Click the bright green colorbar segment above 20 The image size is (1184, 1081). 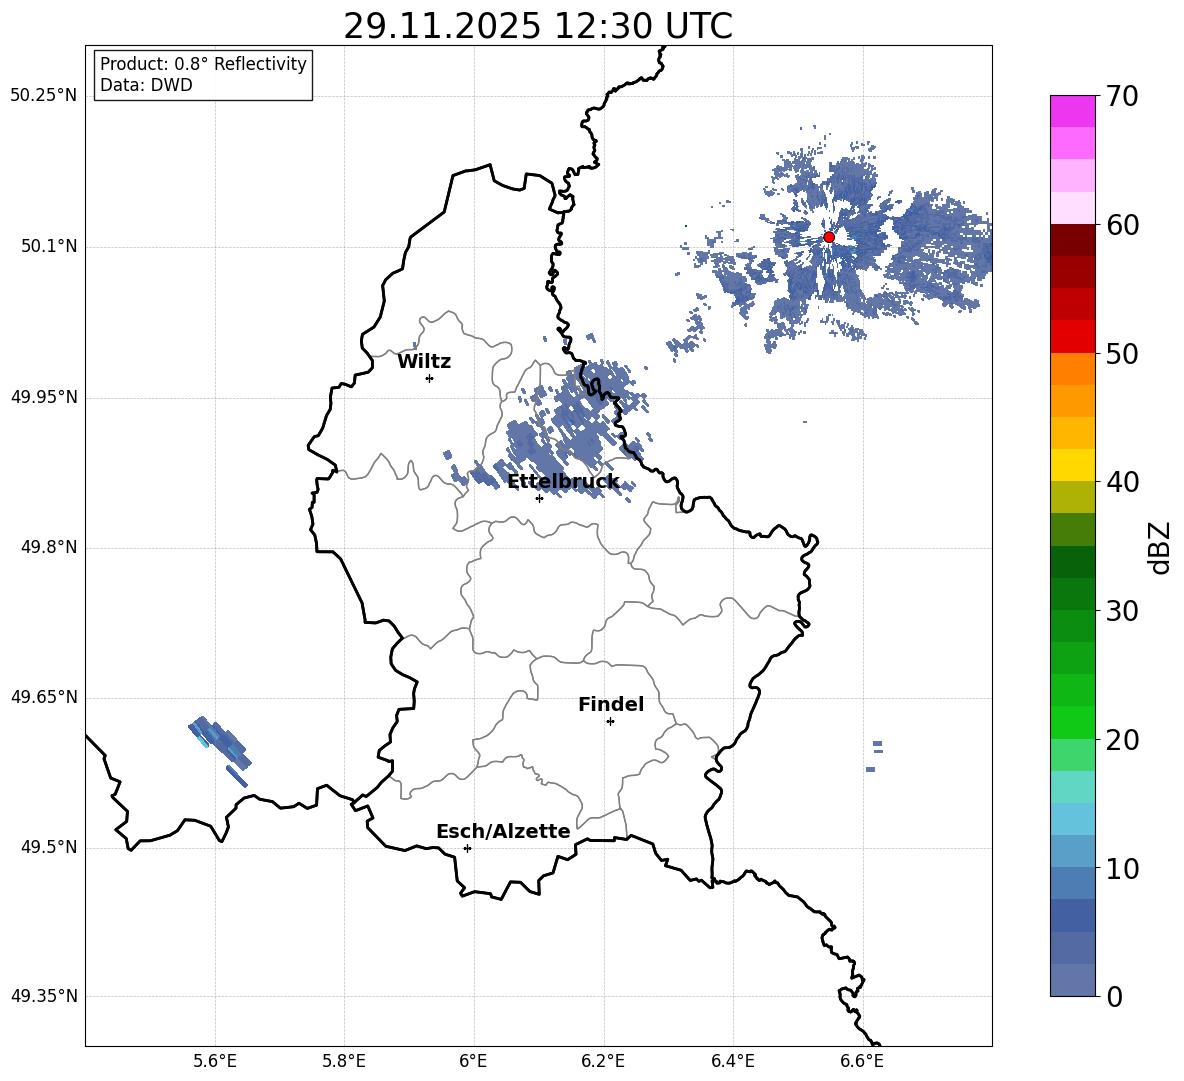click(x=1072, y=722)
